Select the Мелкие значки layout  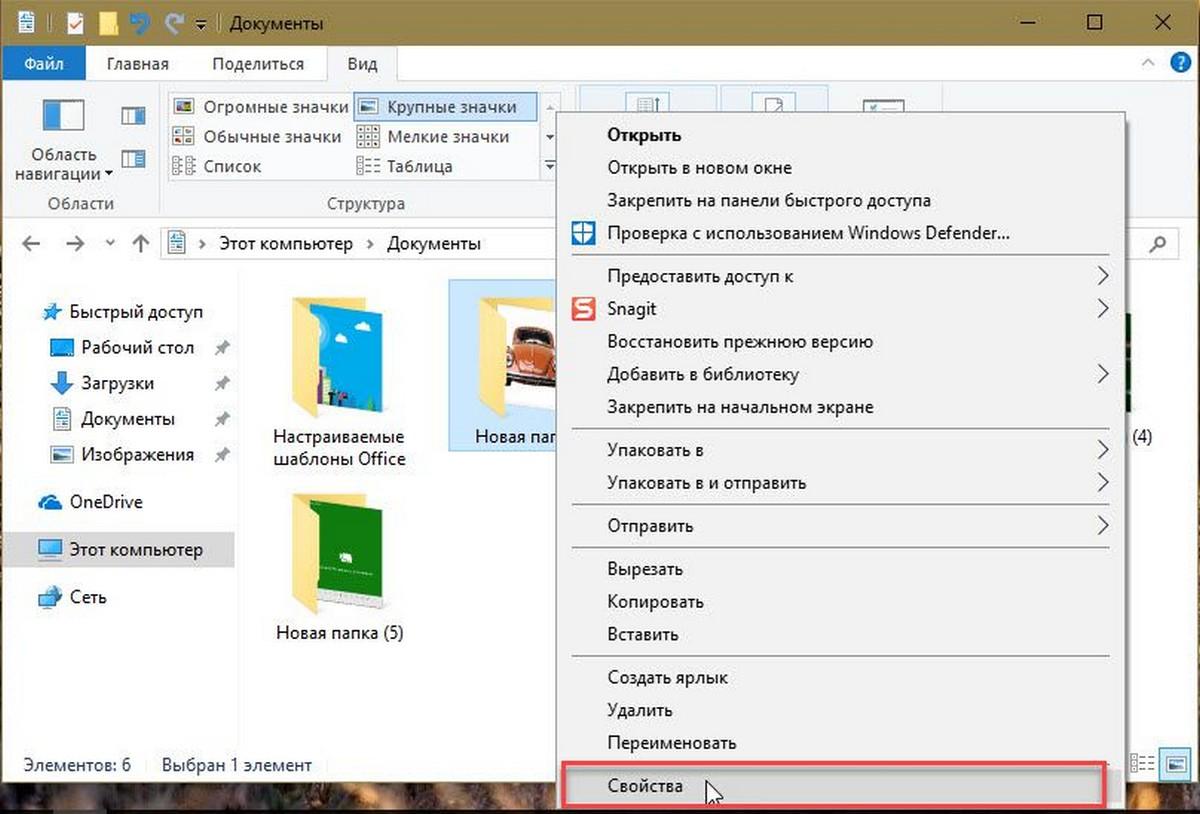click(x=433, y=137)
